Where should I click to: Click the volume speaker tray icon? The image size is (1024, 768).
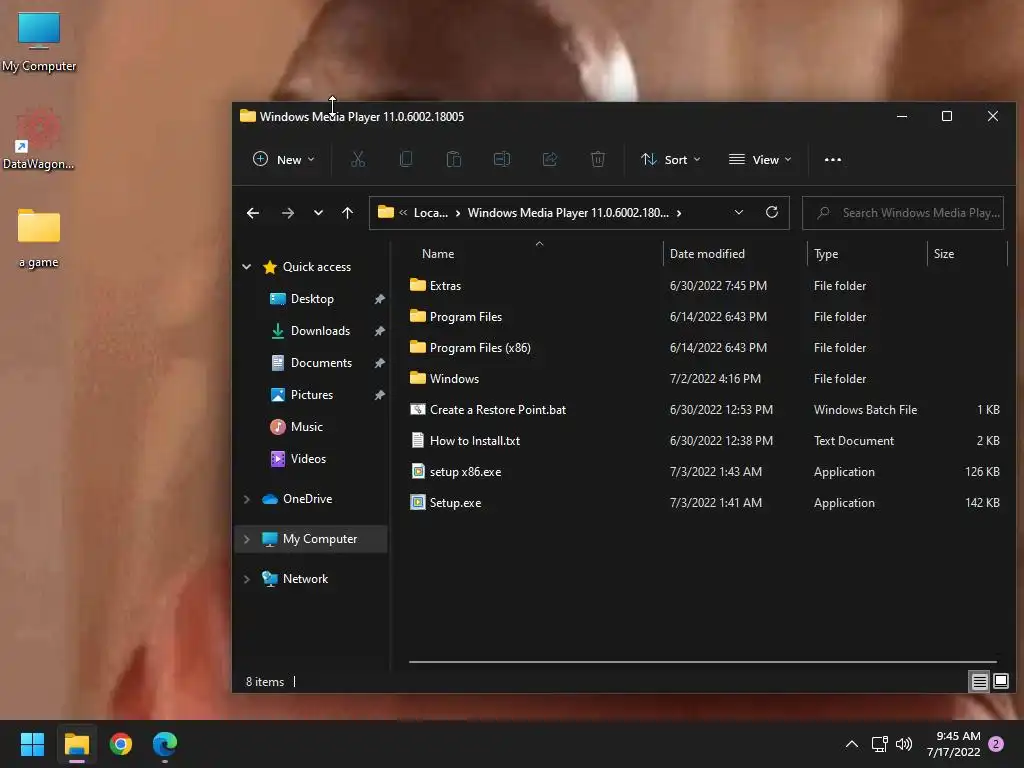click(x=904, y=744)
